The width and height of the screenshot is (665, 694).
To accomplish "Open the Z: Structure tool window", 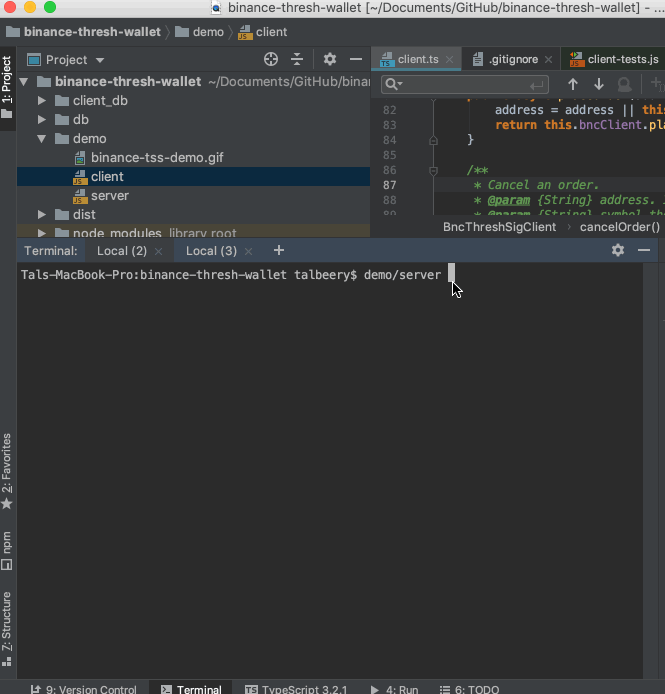I will pyautogui.click(x=7, y=628).
